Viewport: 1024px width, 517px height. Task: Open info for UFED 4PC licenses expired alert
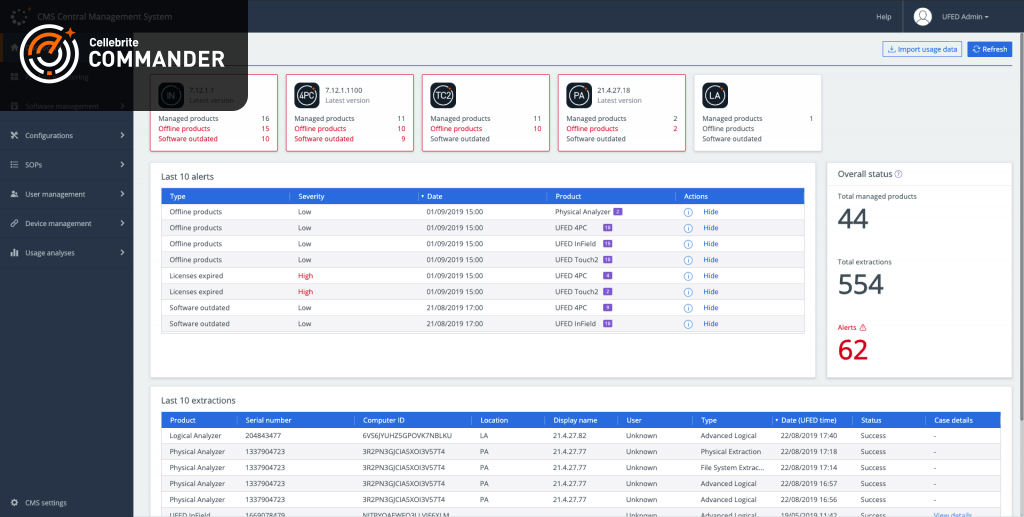[x=688, y=276]
